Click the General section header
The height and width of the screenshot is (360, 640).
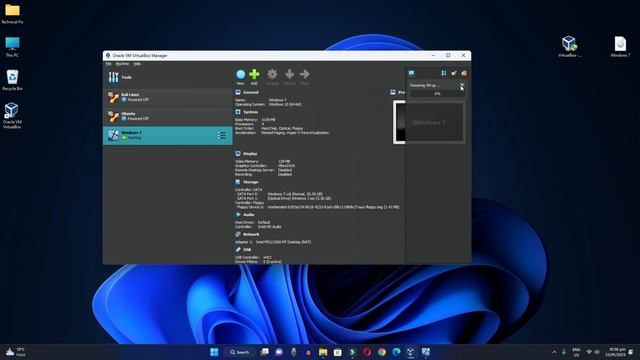(x=251, y=93)
